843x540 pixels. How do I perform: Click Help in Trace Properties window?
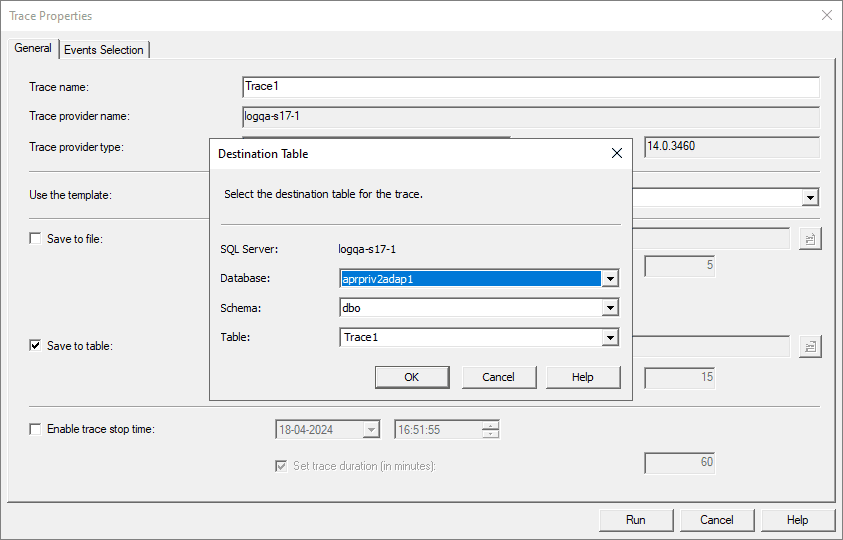[x=798, y=520]
